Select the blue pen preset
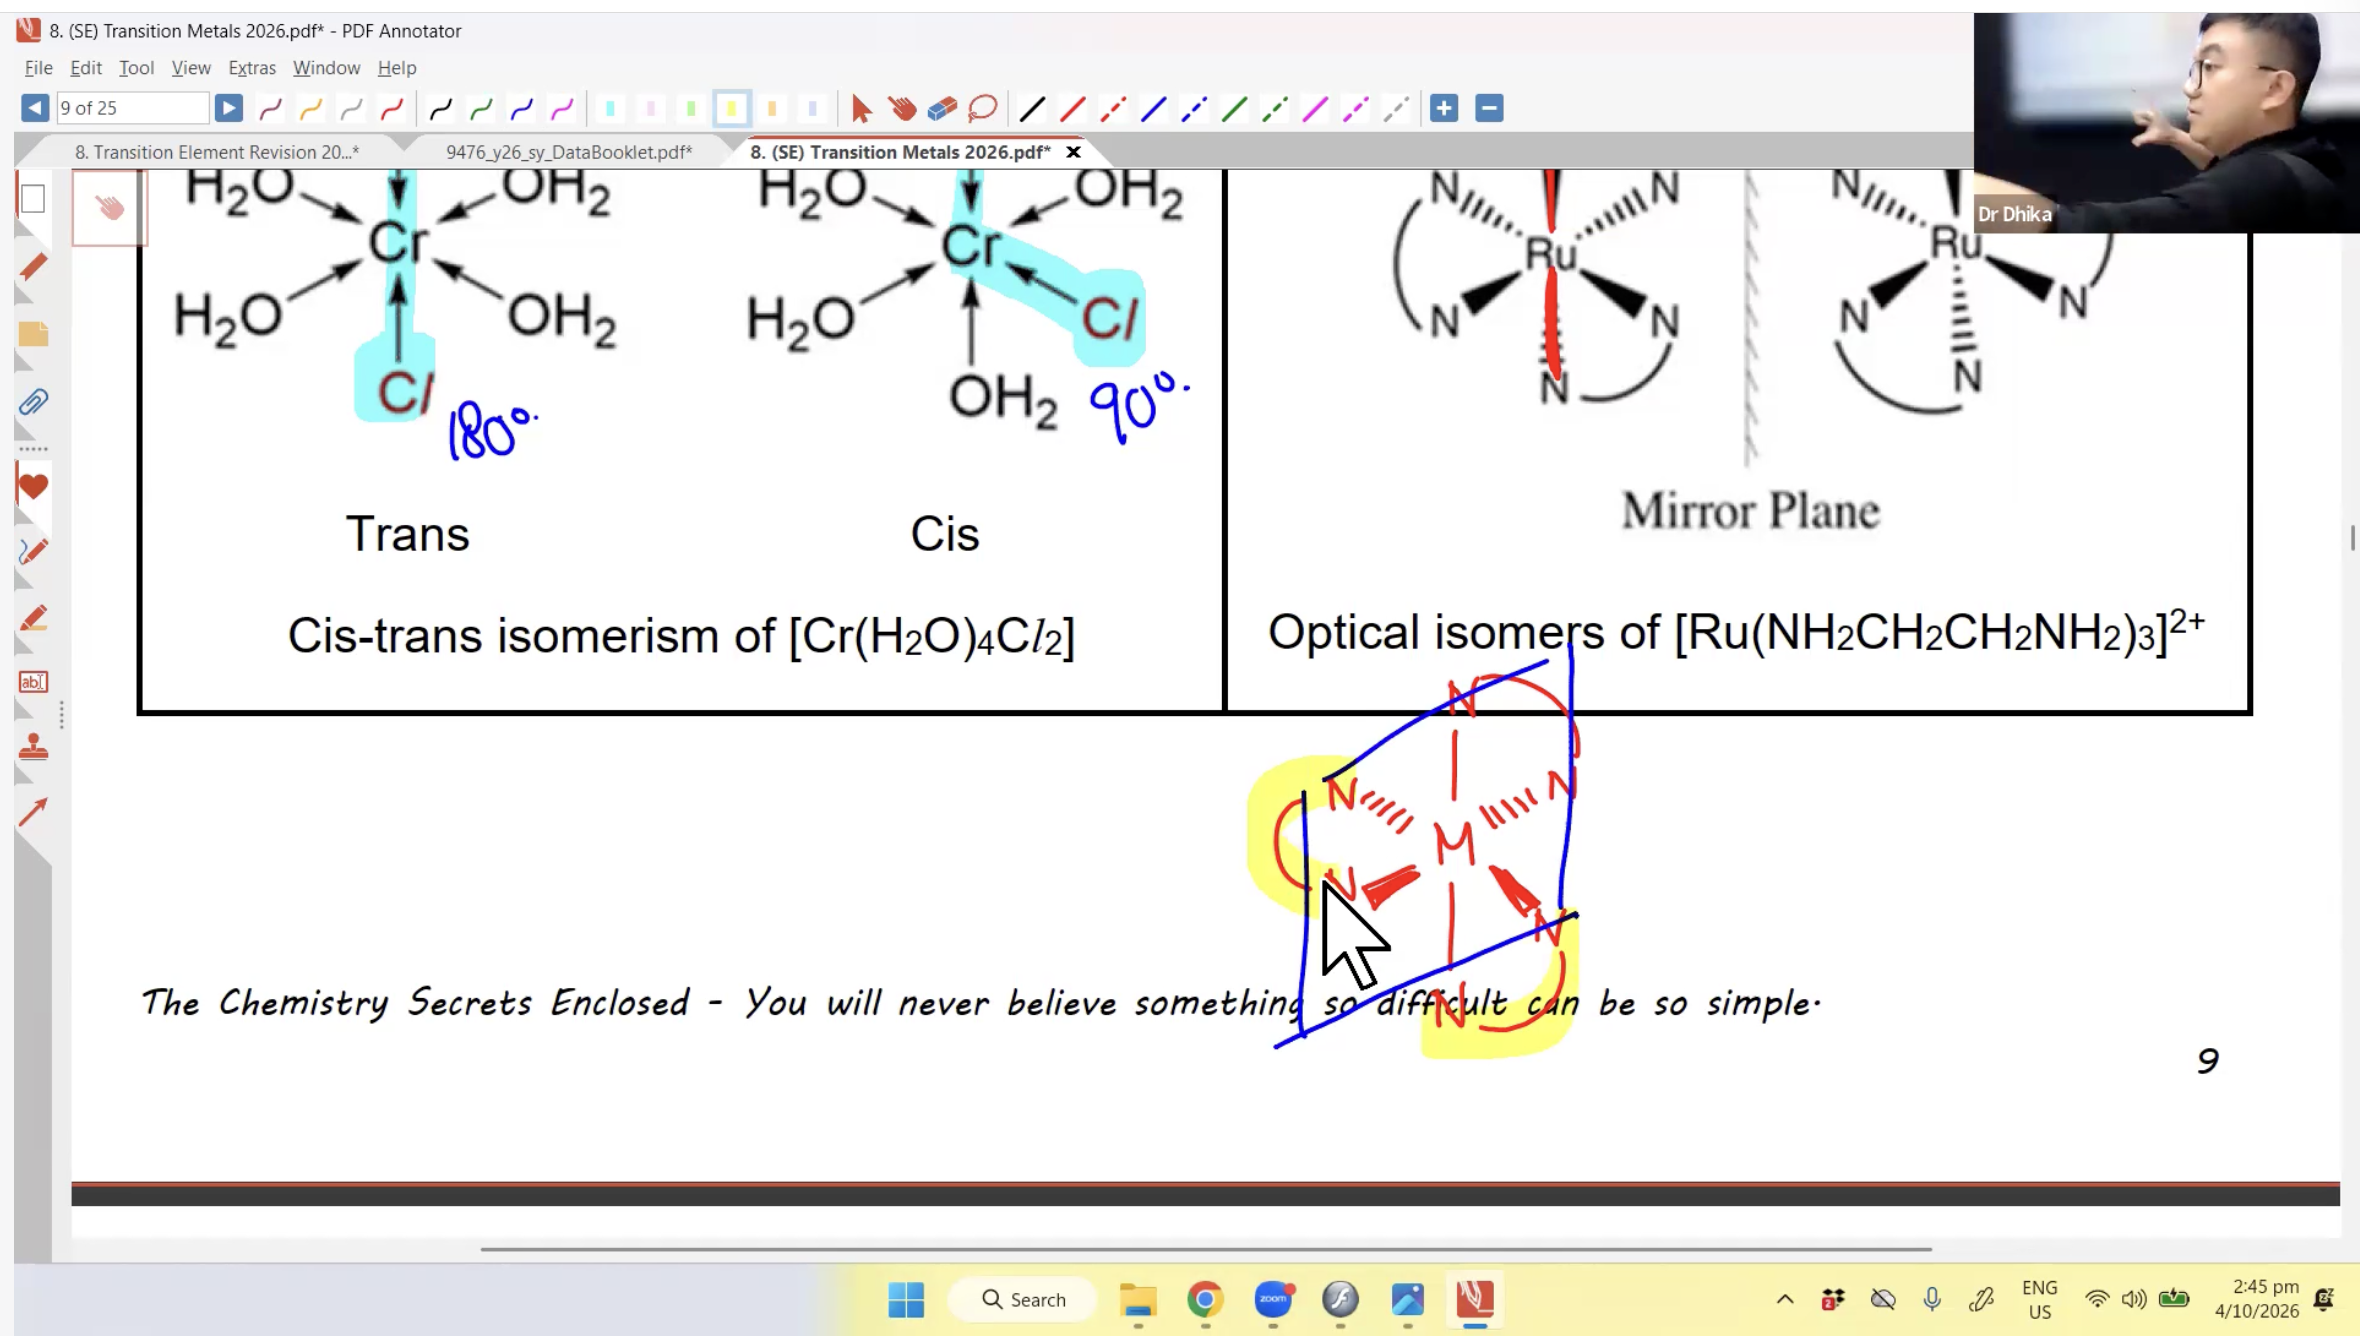The width and height of the screenshot is (2360, 1336). tap(521, 108)
